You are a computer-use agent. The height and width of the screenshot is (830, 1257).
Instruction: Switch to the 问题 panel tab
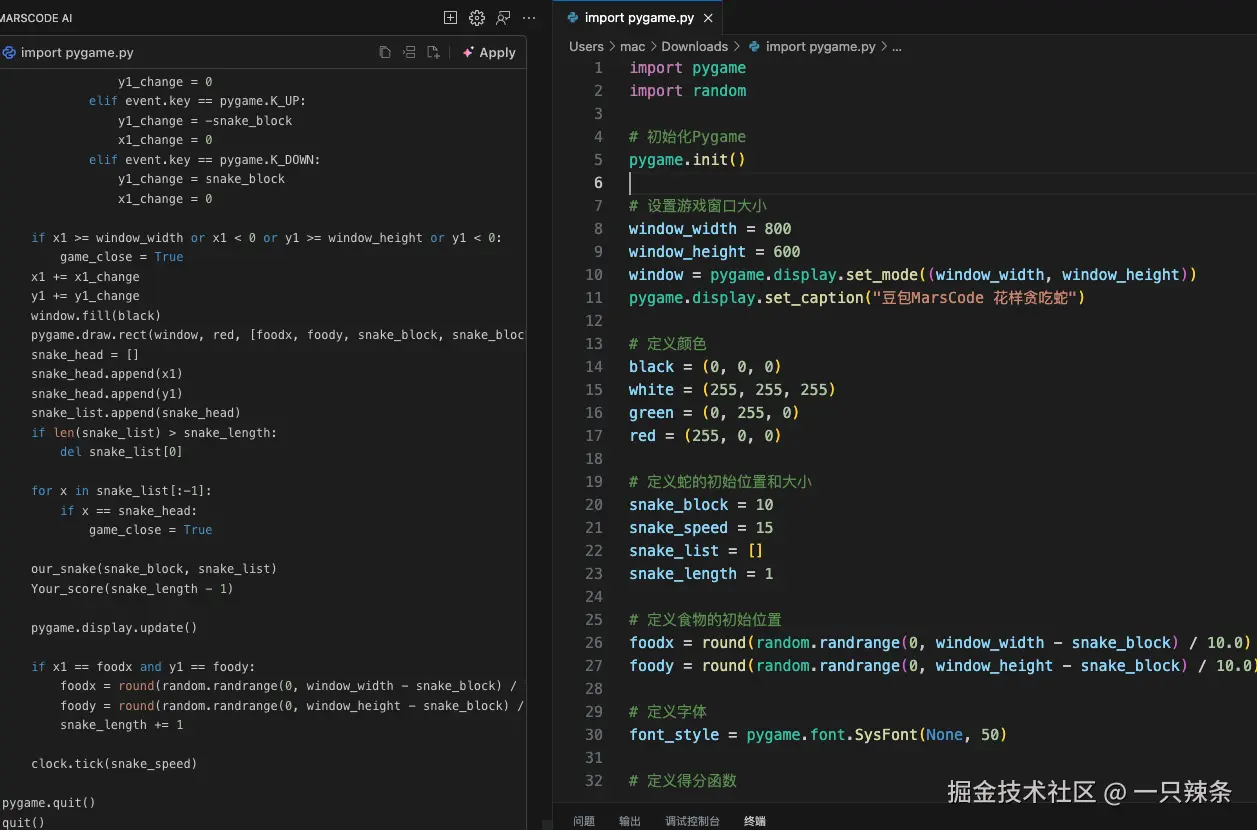point(584,821)
